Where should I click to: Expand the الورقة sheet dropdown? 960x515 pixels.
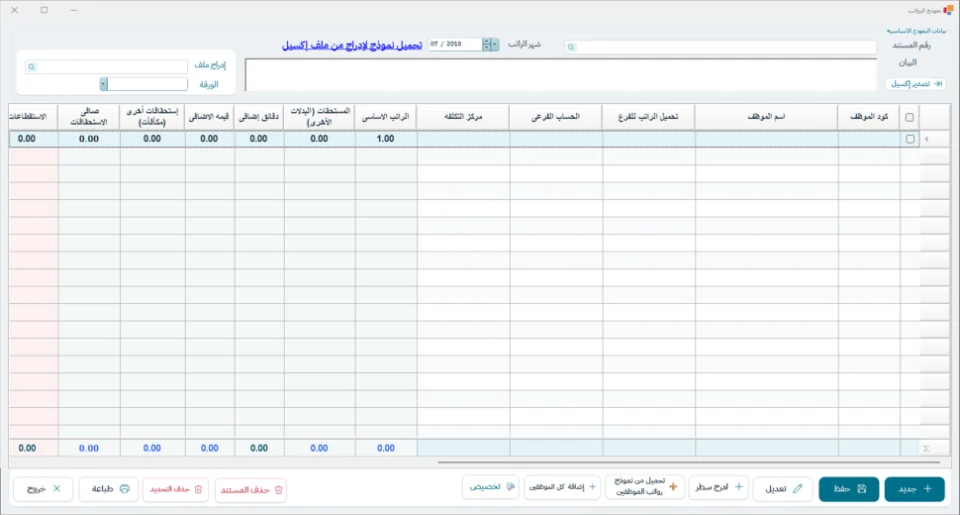103,84
